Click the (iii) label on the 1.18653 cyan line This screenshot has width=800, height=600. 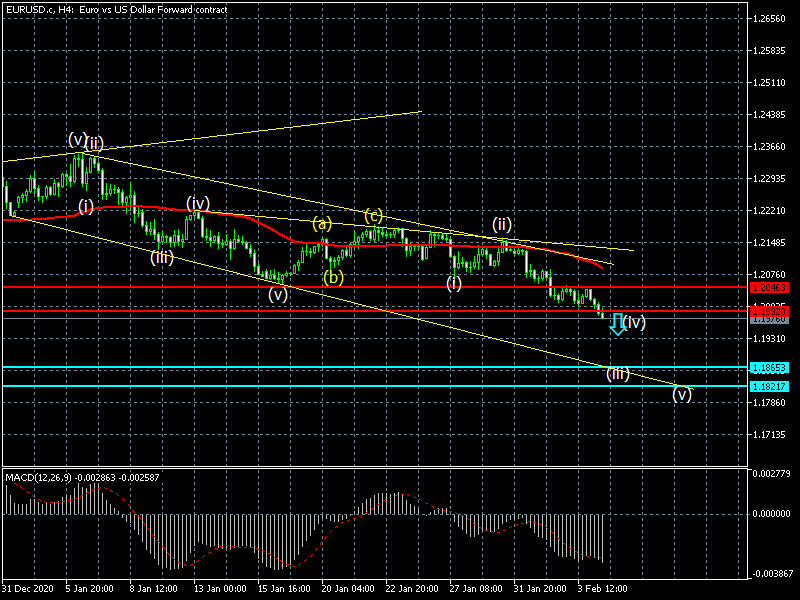click(x=617, y=374)
